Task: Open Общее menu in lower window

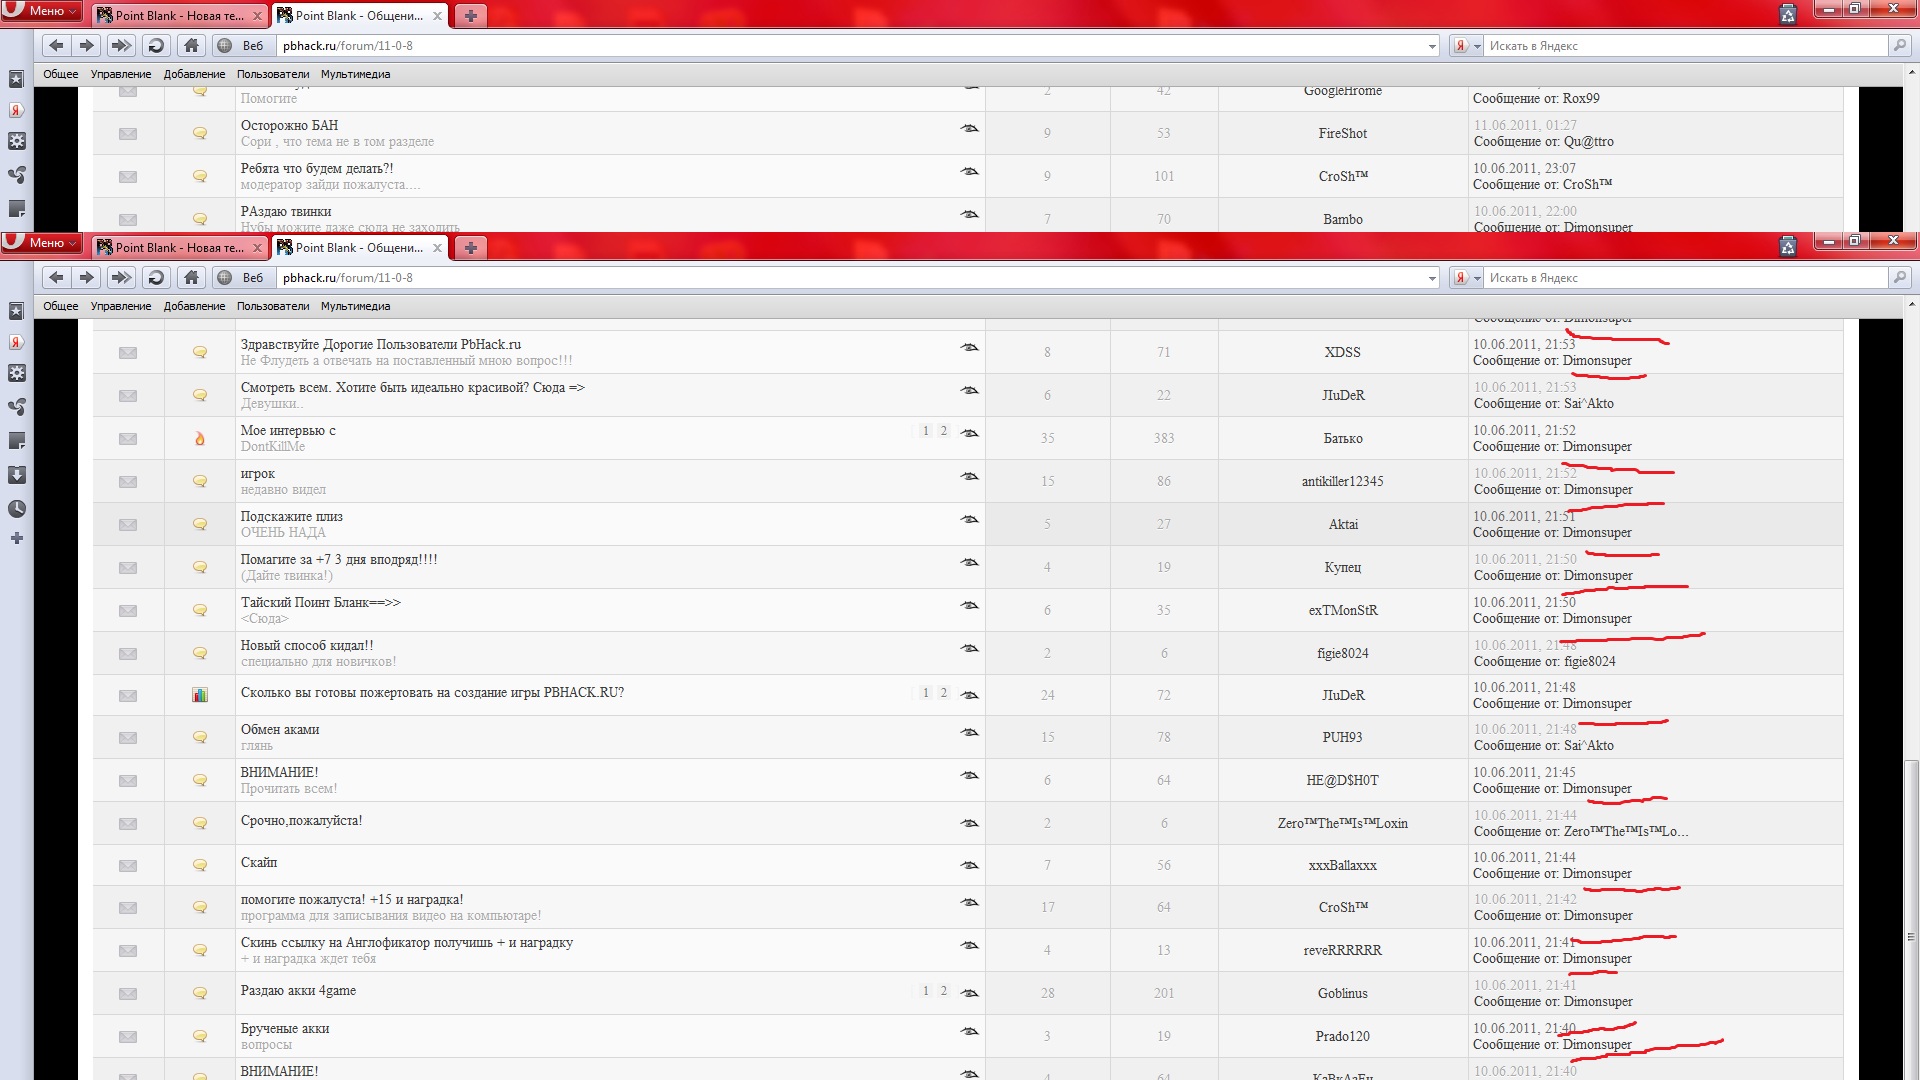Action: click(x=61, y=306)
